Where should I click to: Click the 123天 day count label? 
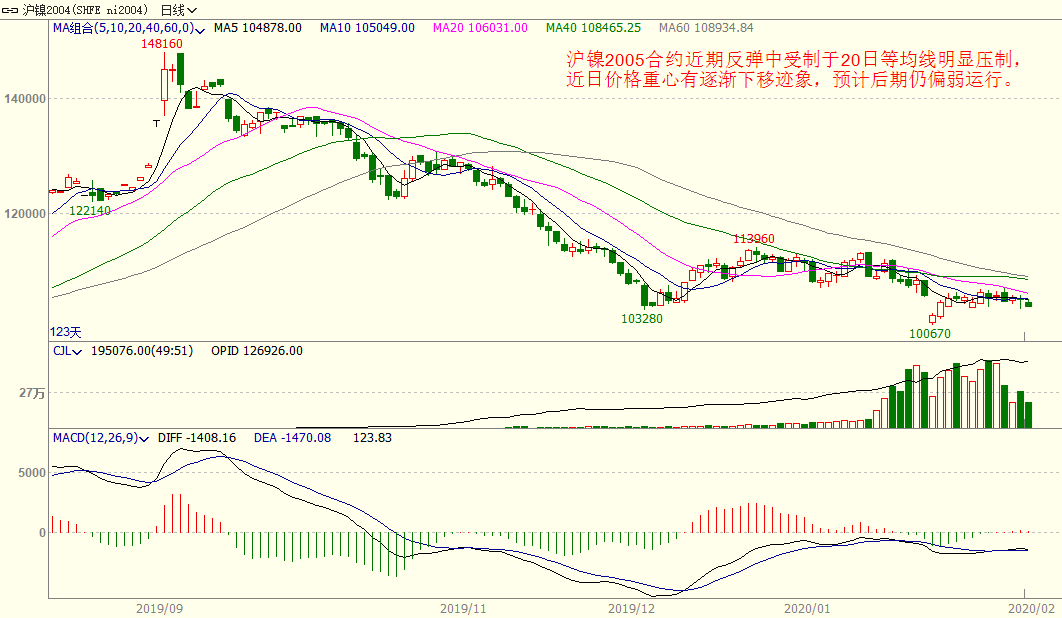[66, 331]
